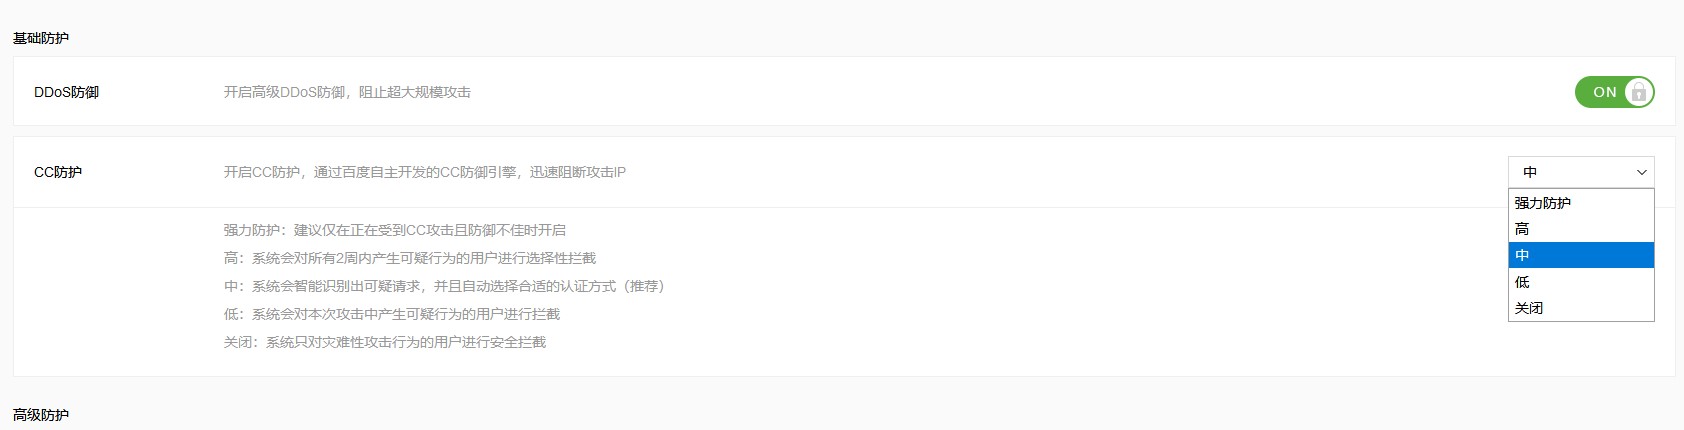Click the 开启CC防护 description text

[x=425, y=172]
